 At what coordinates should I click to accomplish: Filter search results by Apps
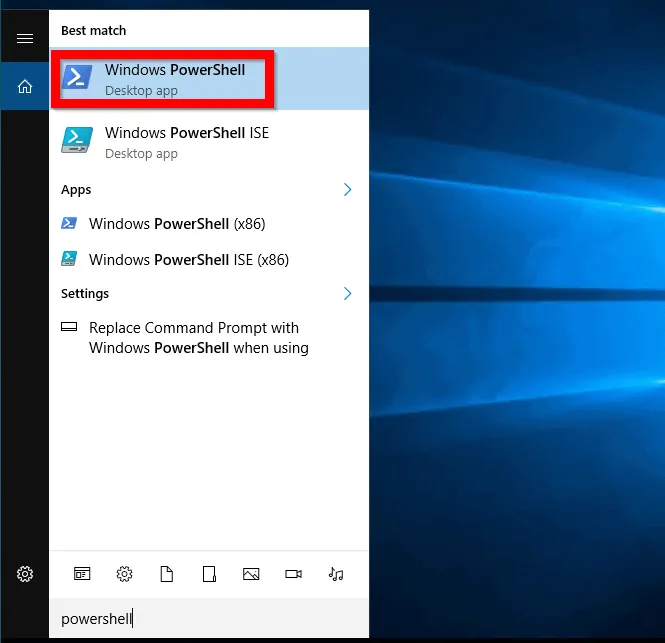82,574
